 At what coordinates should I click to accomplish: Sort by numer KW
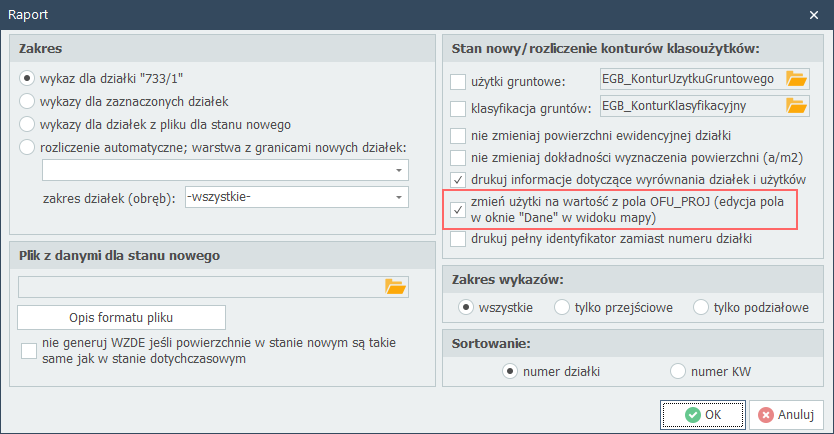coord(678,371)
